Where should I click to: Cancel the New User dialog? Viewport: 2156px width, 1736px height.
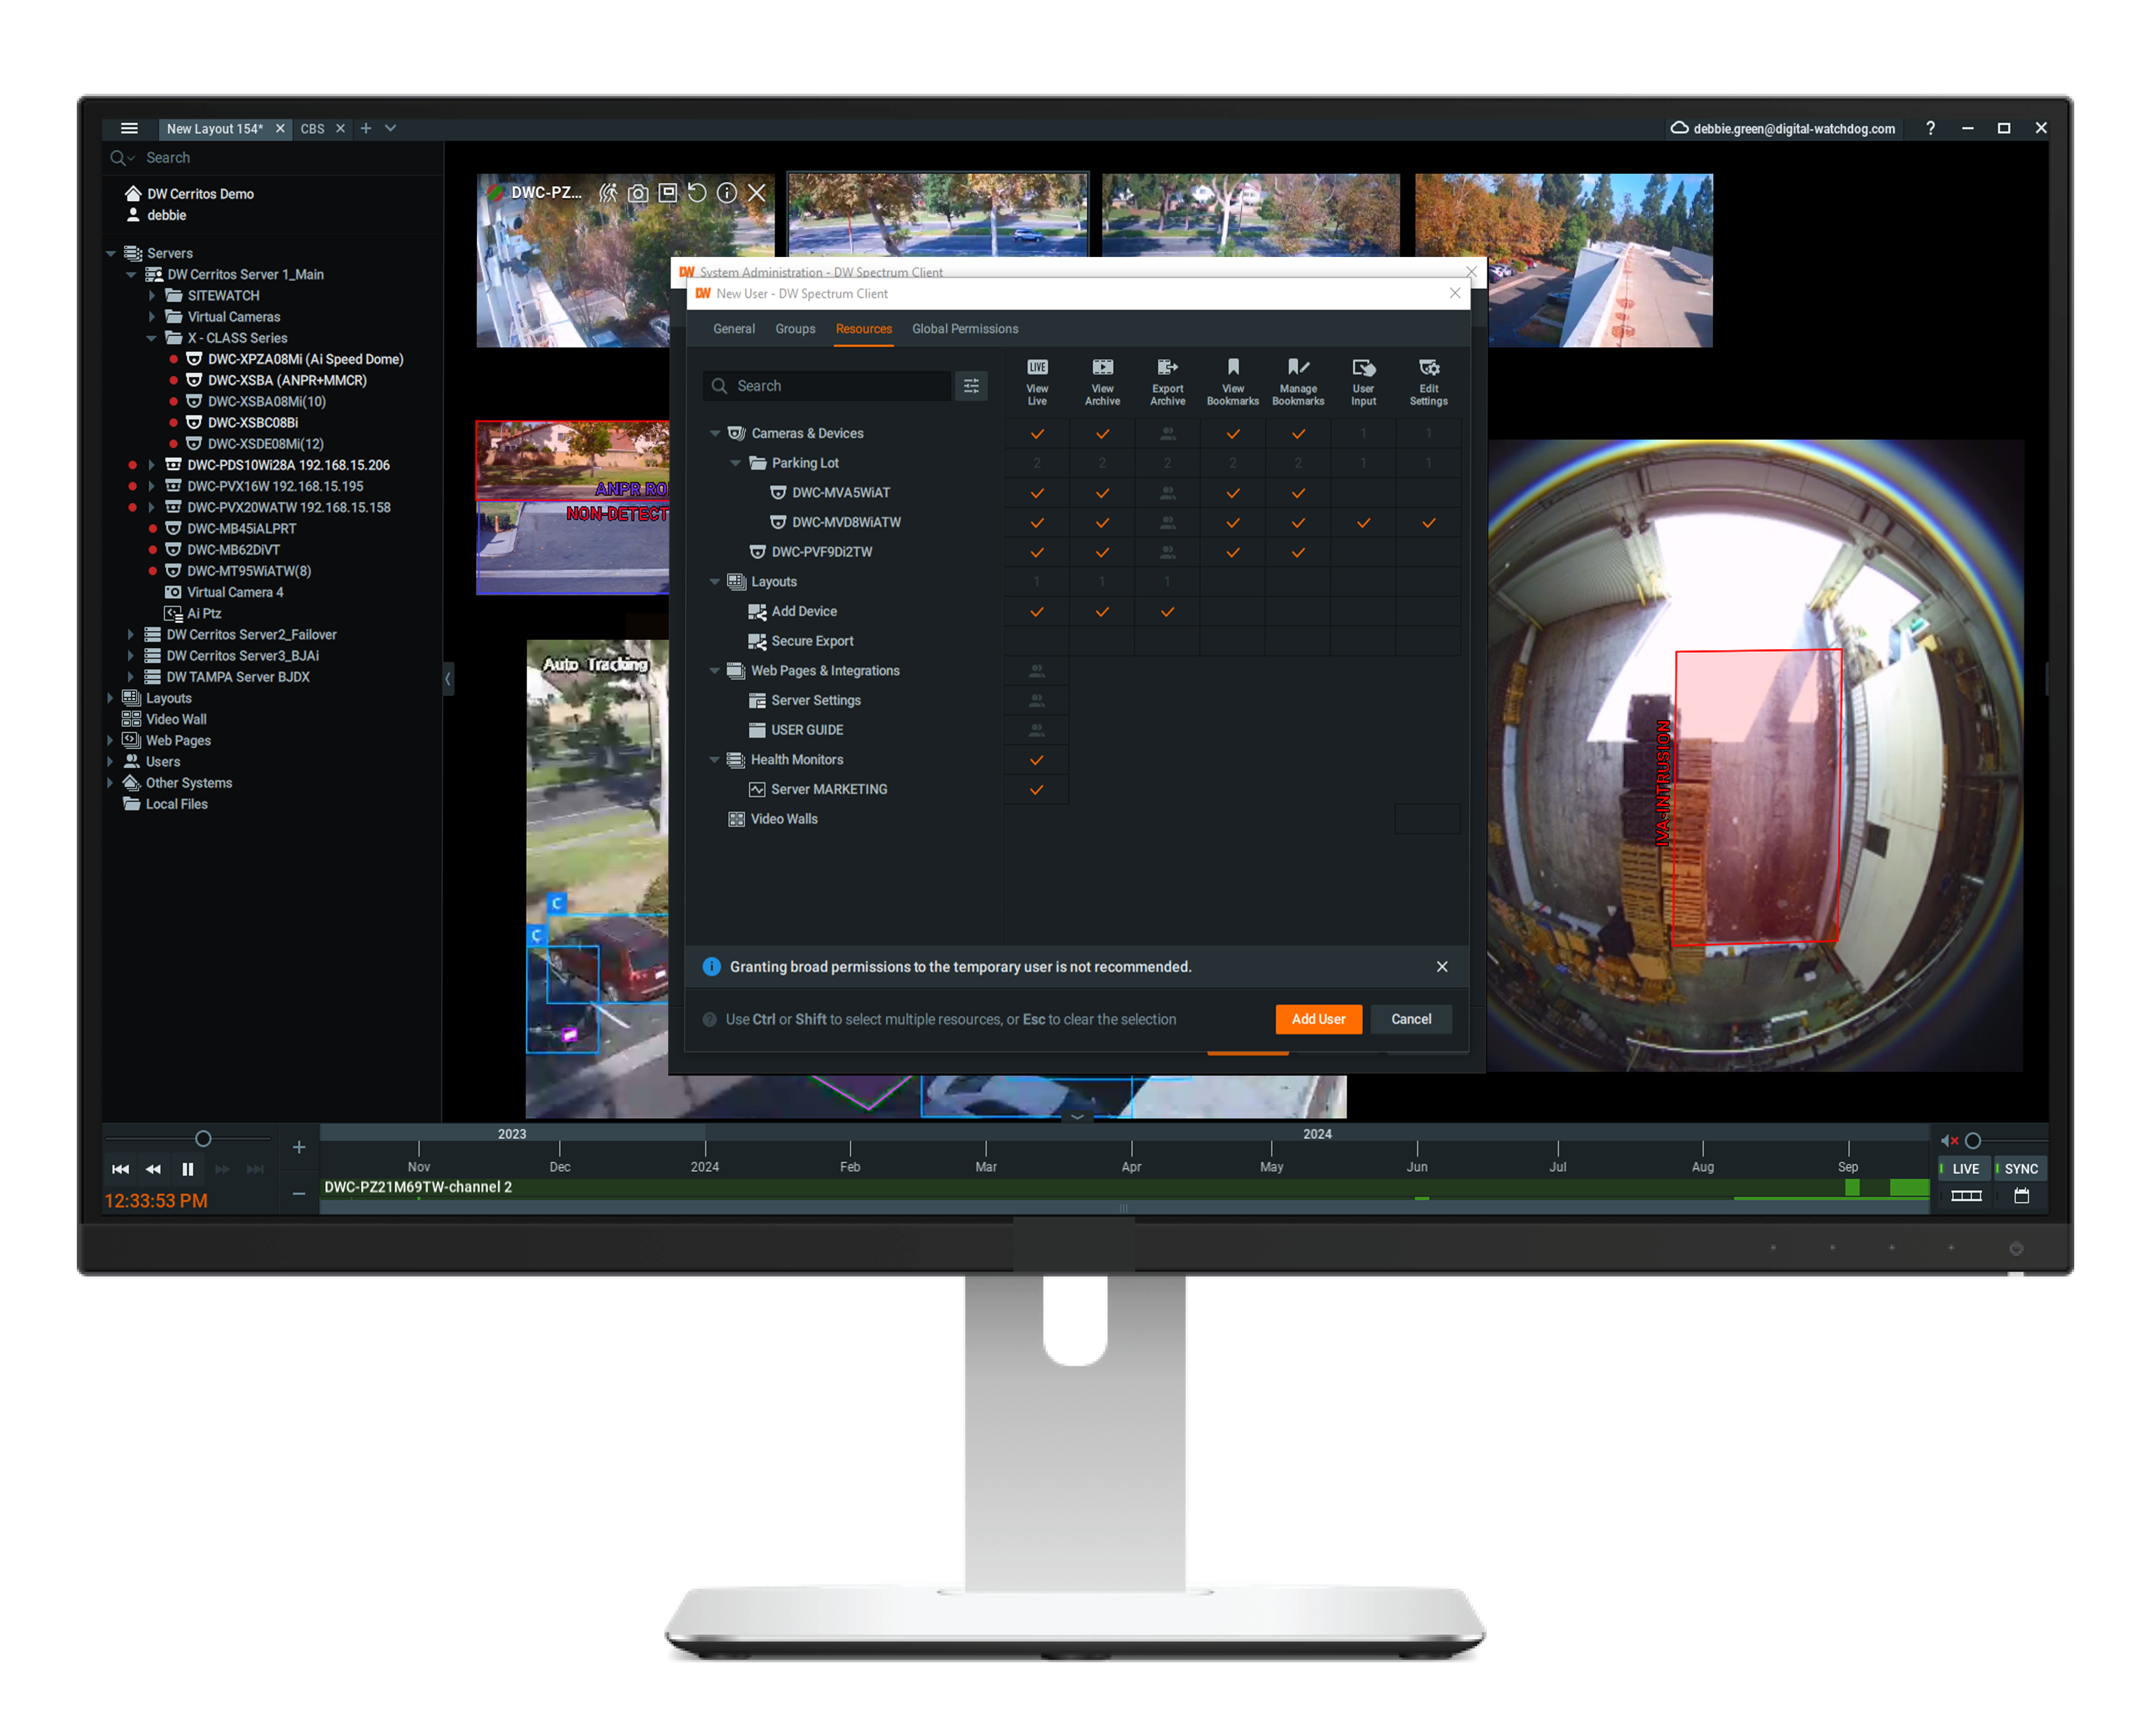click(x=1411, y=1019)
